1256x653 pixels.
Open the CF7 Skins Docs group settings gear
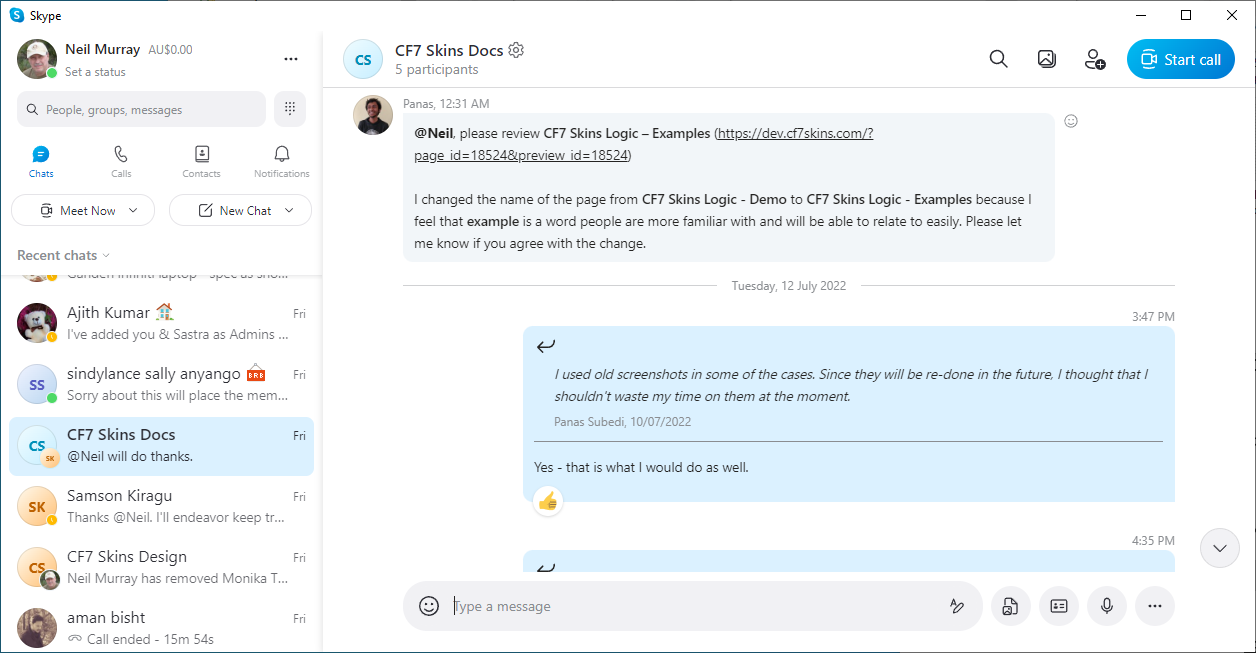pyautogui.click(x=516, y=50)
